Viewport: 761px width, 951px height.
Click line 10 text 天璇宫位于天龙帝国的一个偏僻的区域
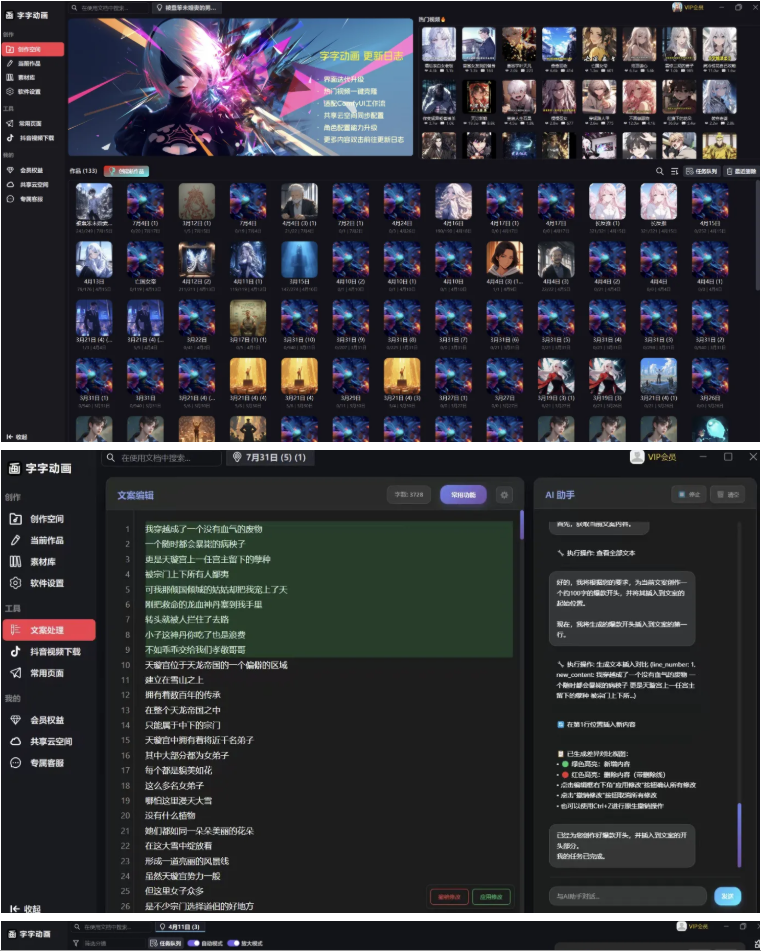(216, 665)
